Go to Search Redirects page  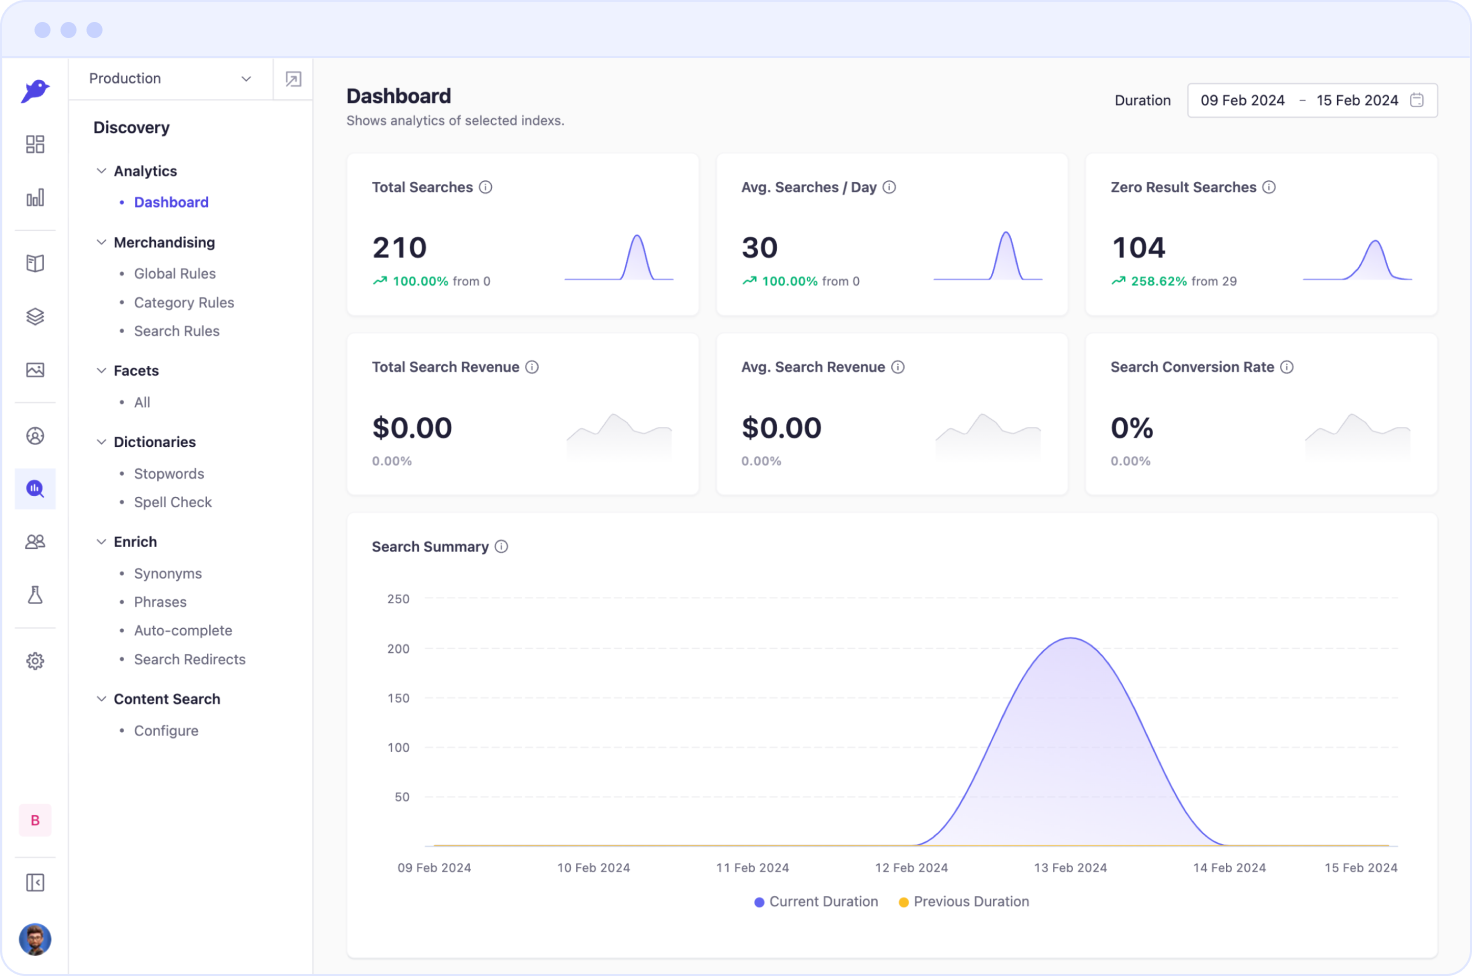[190, 660]
